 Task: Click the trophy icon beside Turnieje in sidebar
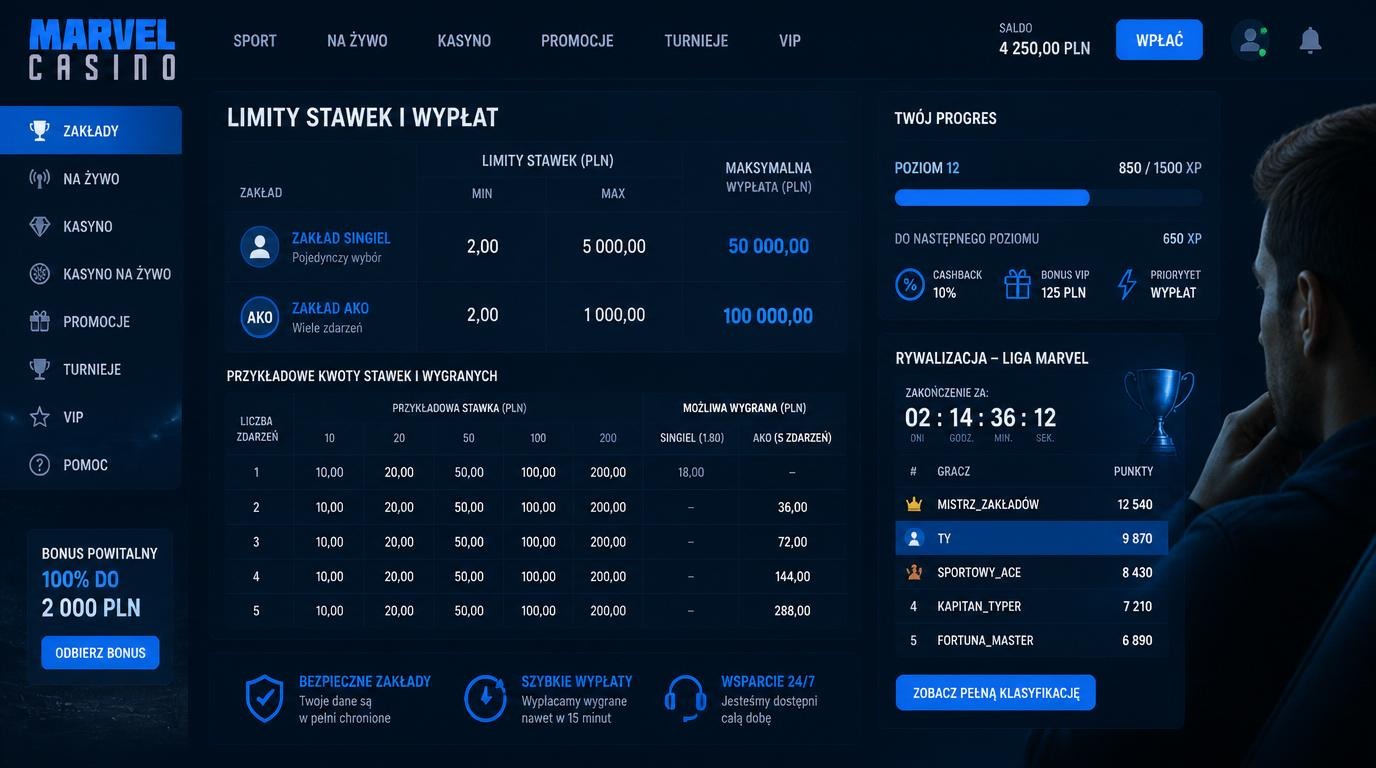coord(40,369)
